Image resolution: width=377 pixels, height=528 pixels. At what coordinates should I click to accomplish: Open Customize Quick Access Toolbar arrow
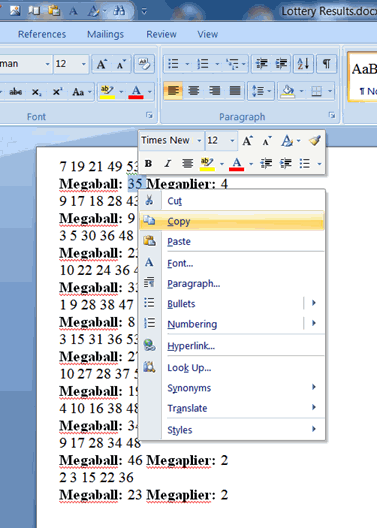click(144, 11)
